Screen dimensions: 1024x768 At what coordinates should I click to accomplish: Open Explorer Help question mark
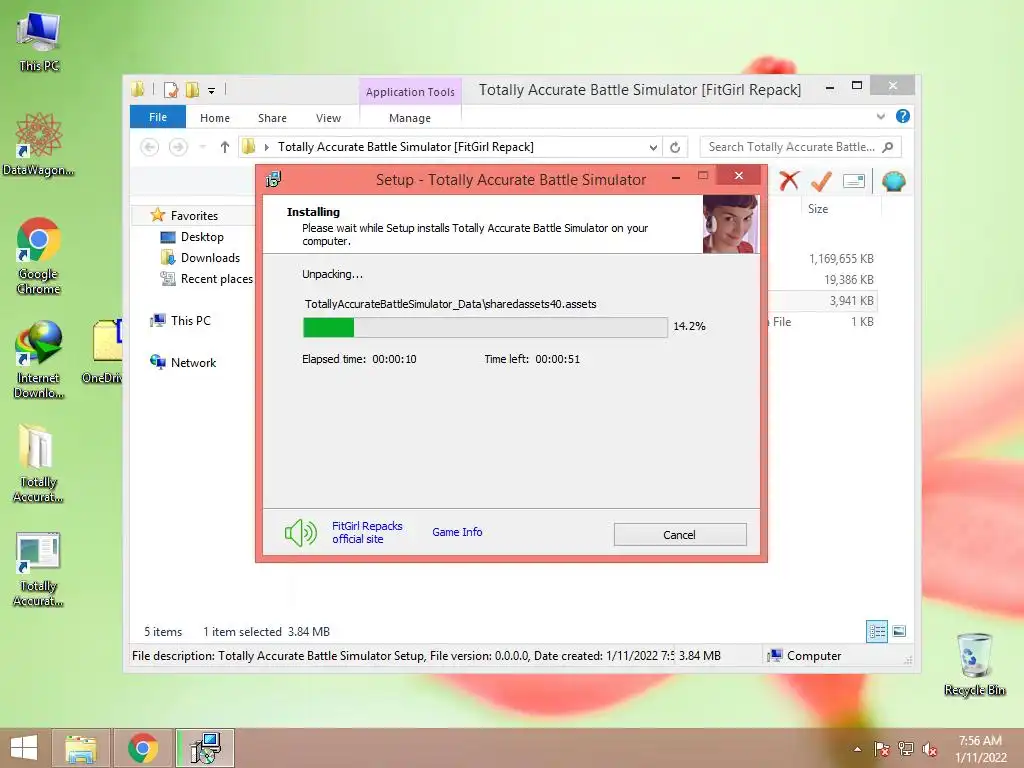[903, 116]
